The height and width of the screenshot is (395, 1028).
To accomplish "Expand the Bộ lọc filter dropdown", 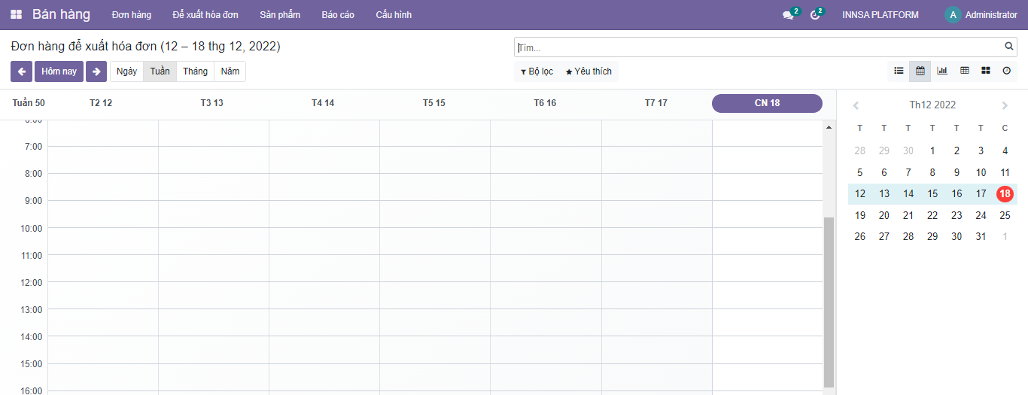I will click(537, 72).
